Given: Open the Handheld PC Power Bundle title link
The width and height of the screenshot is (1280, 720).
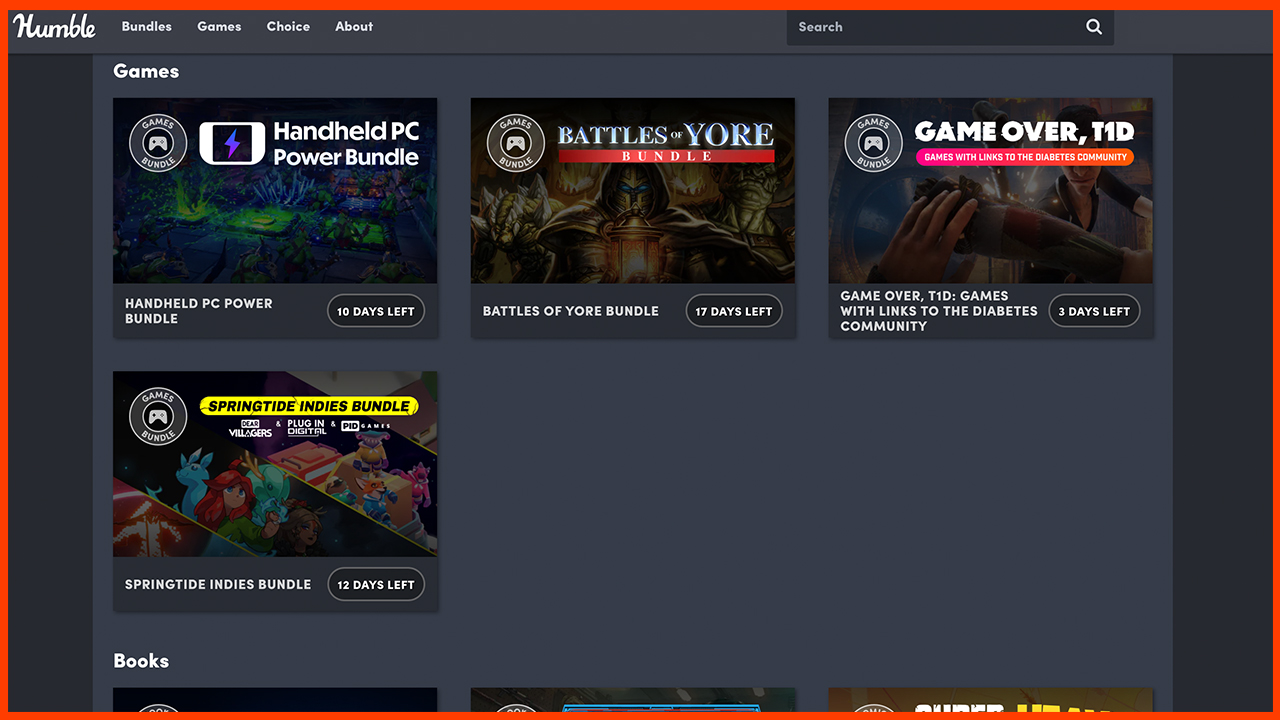Looking at the screenshot, I should pyautogui.click(x=199, y=311).
